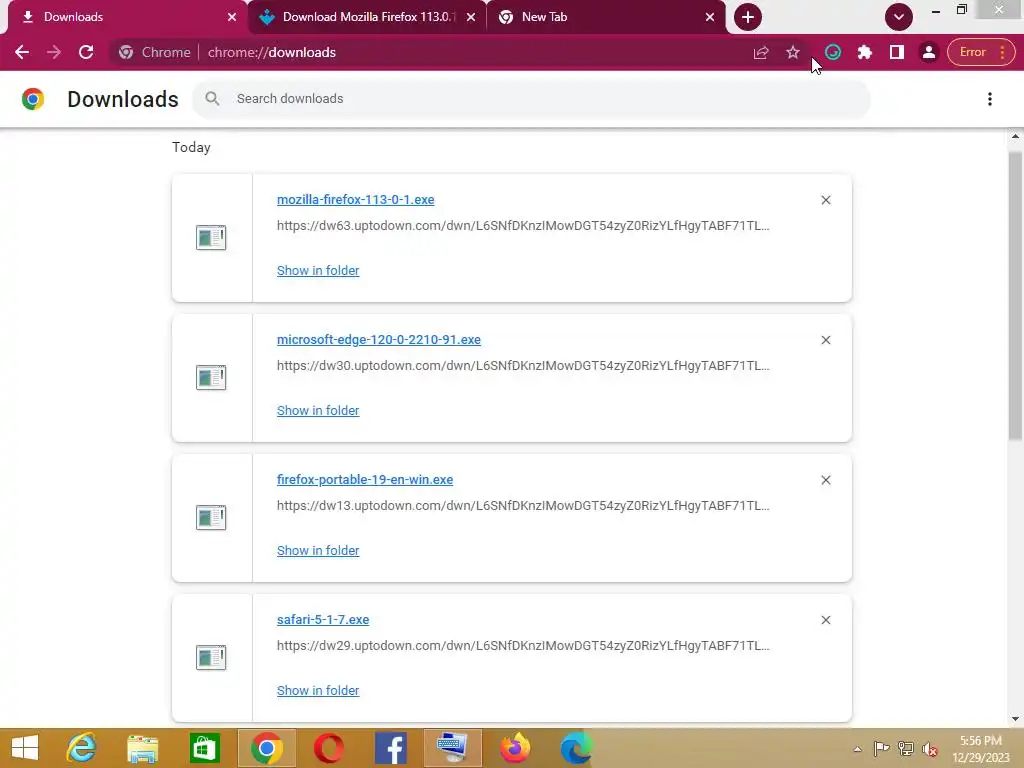Click the Chrome logo beside Downloads title
This screenshot has height=768, width=1024.
[x=33, y=99]
